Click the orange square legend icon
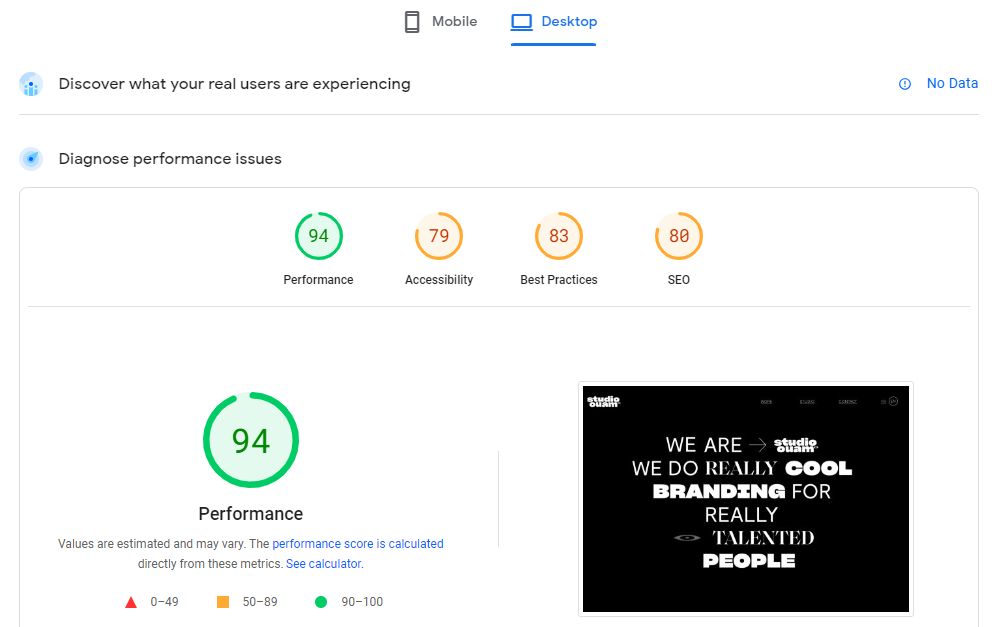Image resolution: width=995 pixels, height=627 pixels. click(221, 601)
